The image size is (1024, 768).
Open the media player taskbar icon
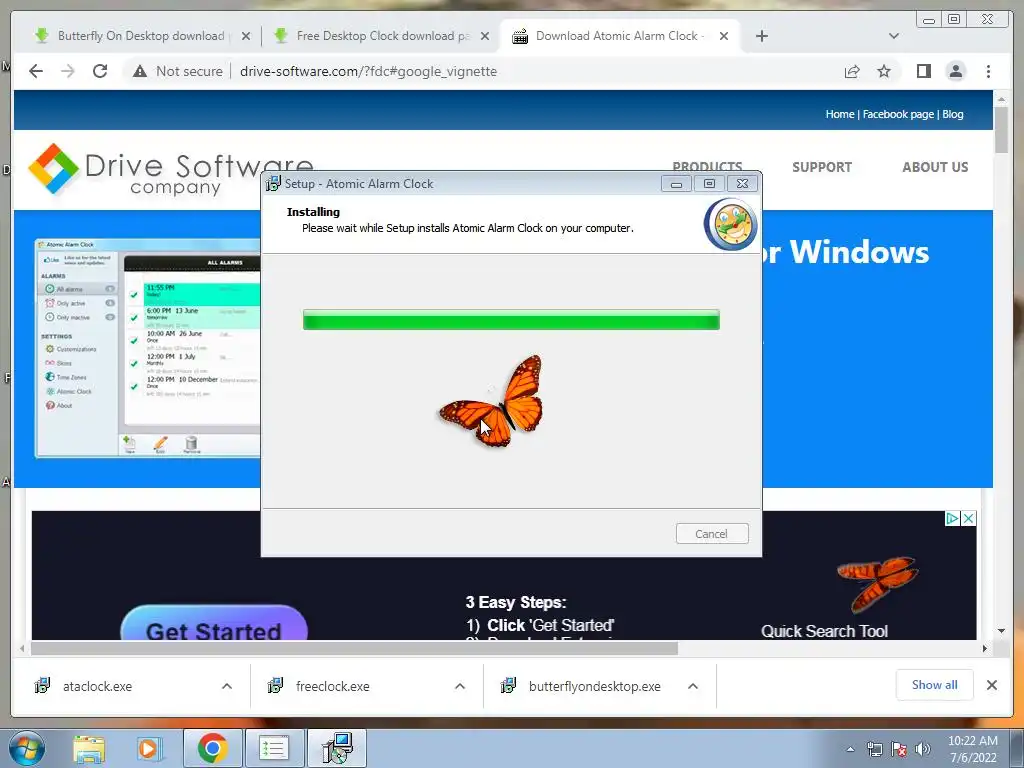click(149, 749)
